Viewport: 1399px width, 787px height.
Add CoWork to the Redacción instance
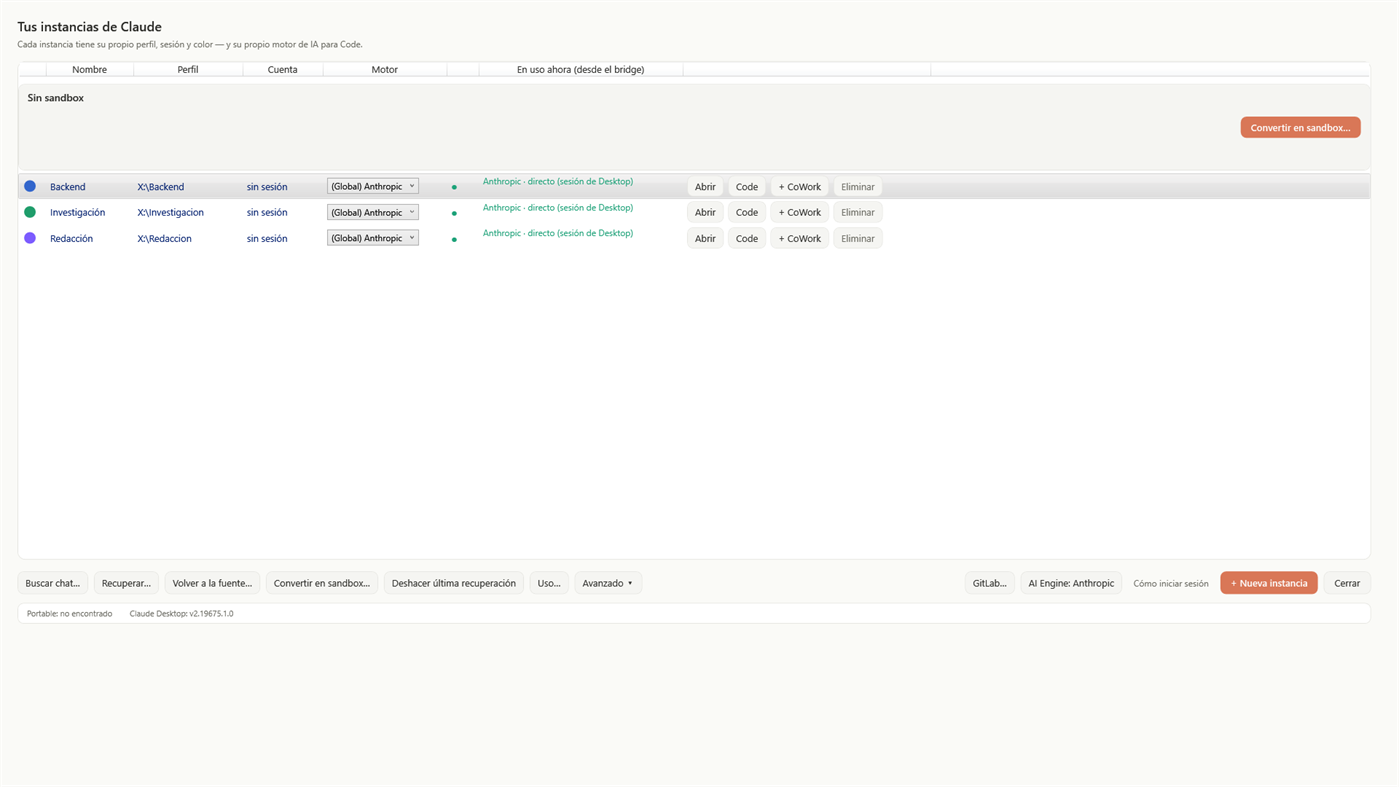[800, 238]
